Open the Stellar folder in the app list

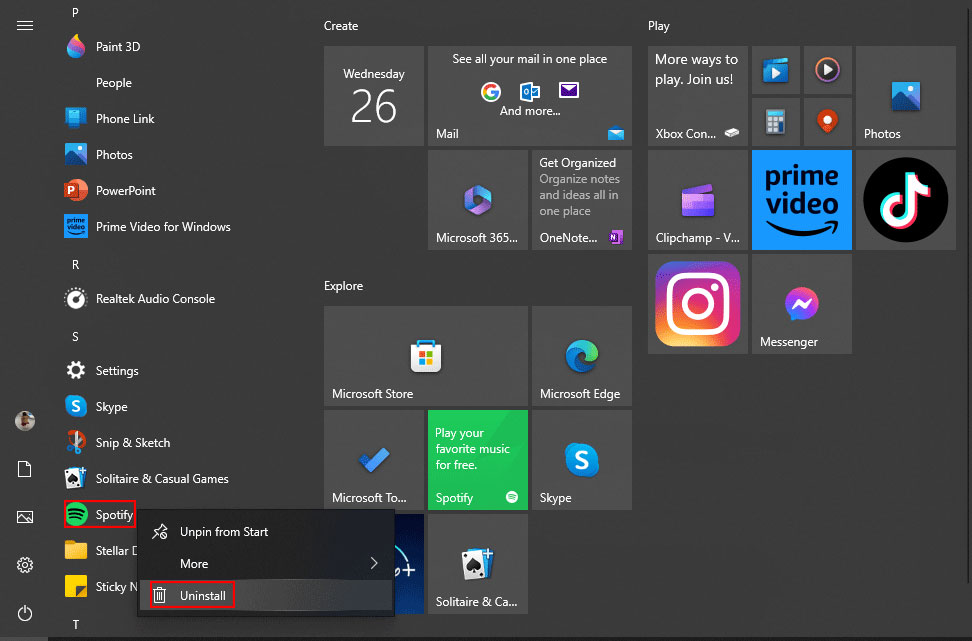pos(100,550)
